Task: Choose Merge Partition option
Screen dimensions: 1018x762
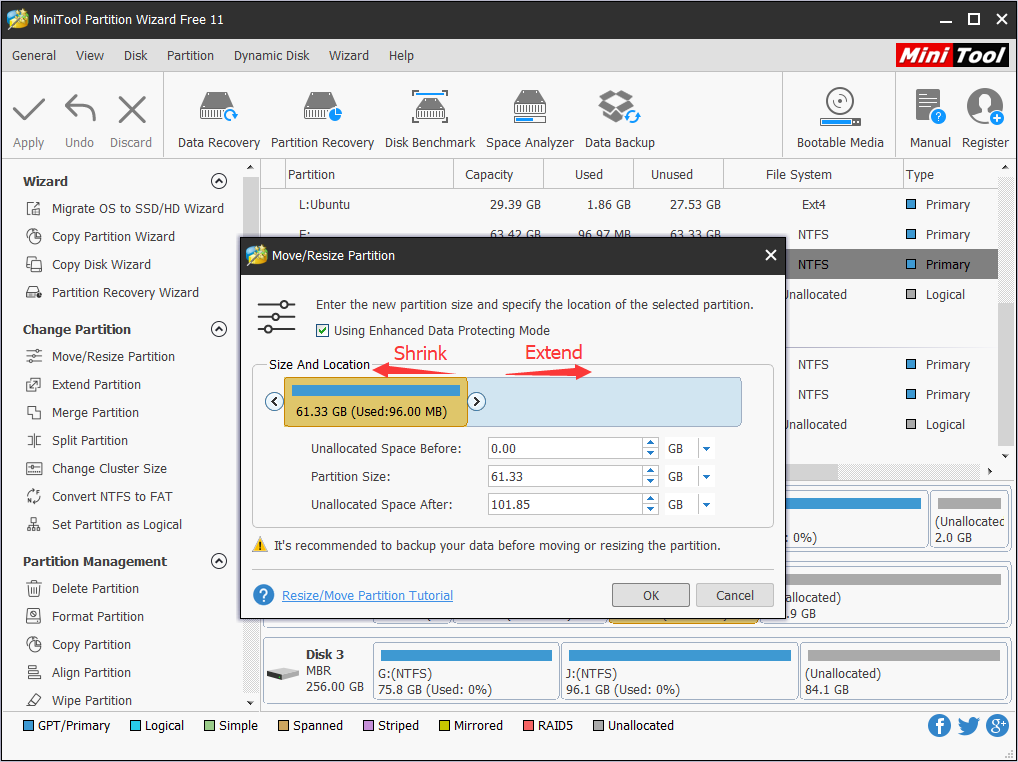Action: click(95, 412)
